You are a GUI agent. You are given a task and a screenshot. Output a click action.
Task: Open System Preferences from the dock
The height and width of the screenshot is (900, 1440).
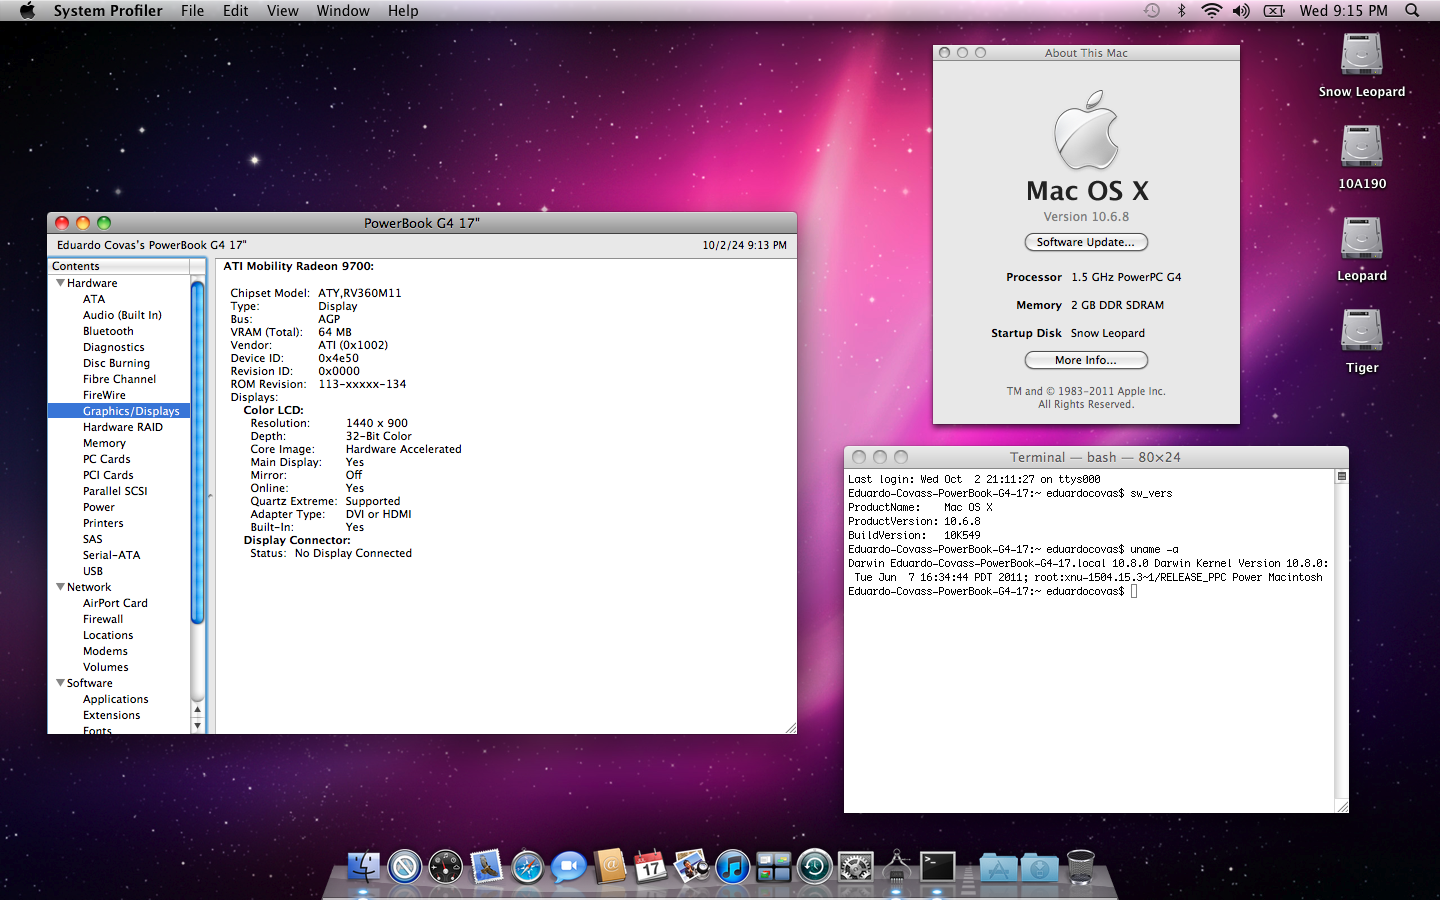point(855,867)
